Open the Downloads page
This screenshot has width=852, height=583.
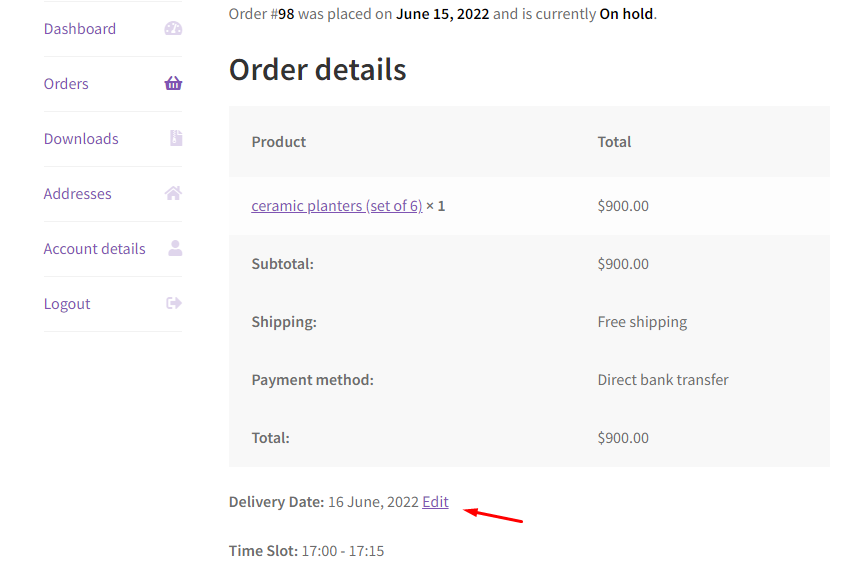pos(81,139)
